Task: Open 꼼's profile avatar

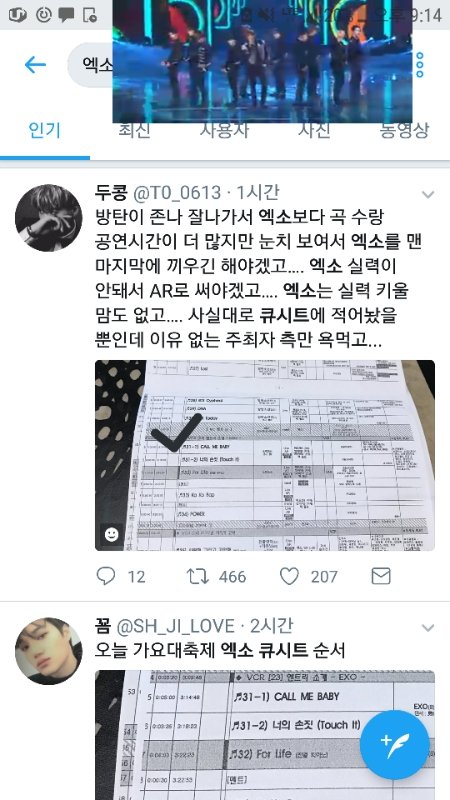Action: 48,651
